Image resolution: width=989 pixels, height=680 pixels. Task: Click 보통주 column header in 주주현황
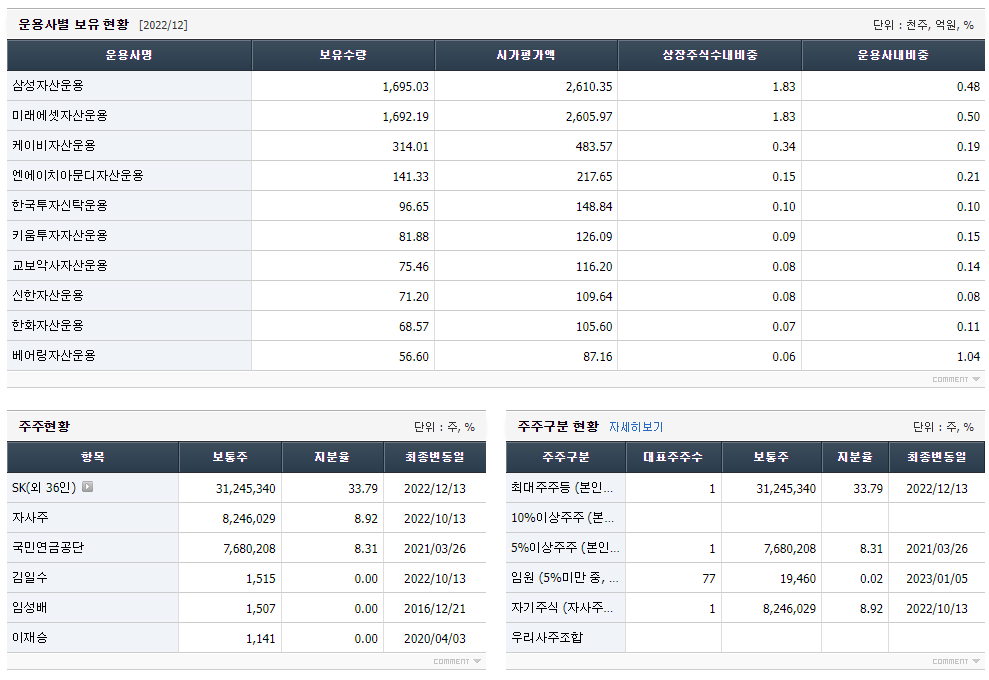pyautogui.click(x=230, y=457)
